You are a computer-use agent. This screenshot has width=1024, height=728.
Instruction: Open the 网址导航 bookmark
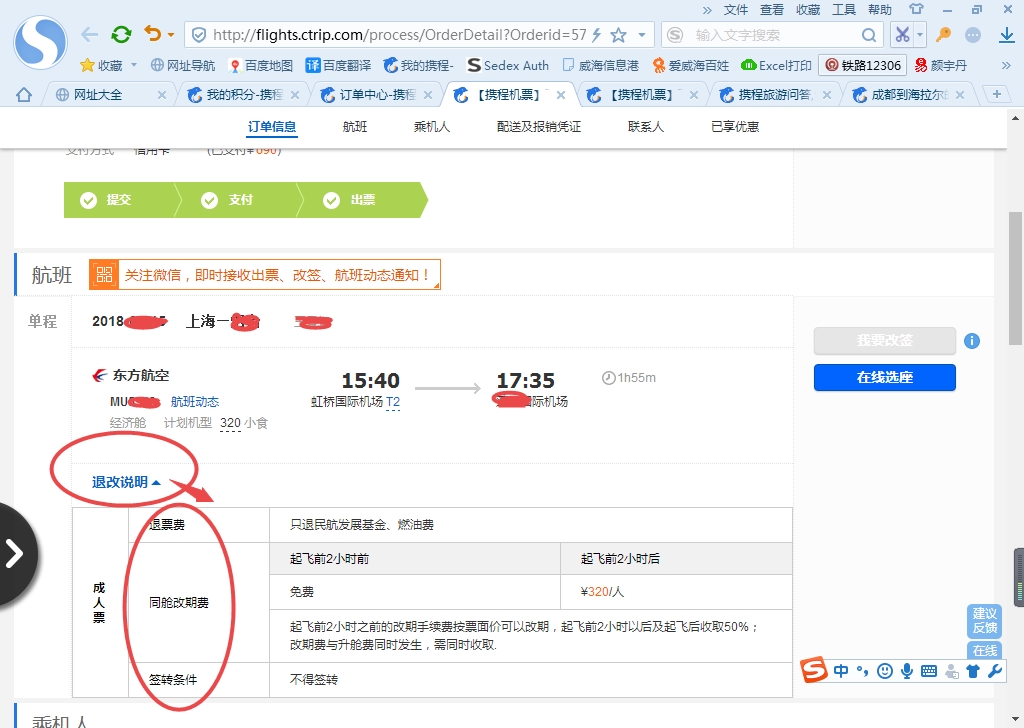coord(183,65)
